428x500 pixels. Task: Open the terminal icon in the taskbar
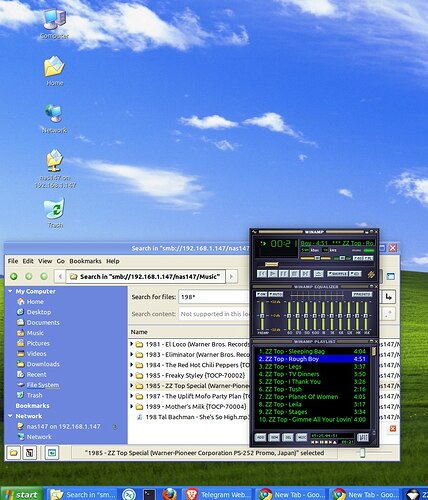click(x=149, y=494)
